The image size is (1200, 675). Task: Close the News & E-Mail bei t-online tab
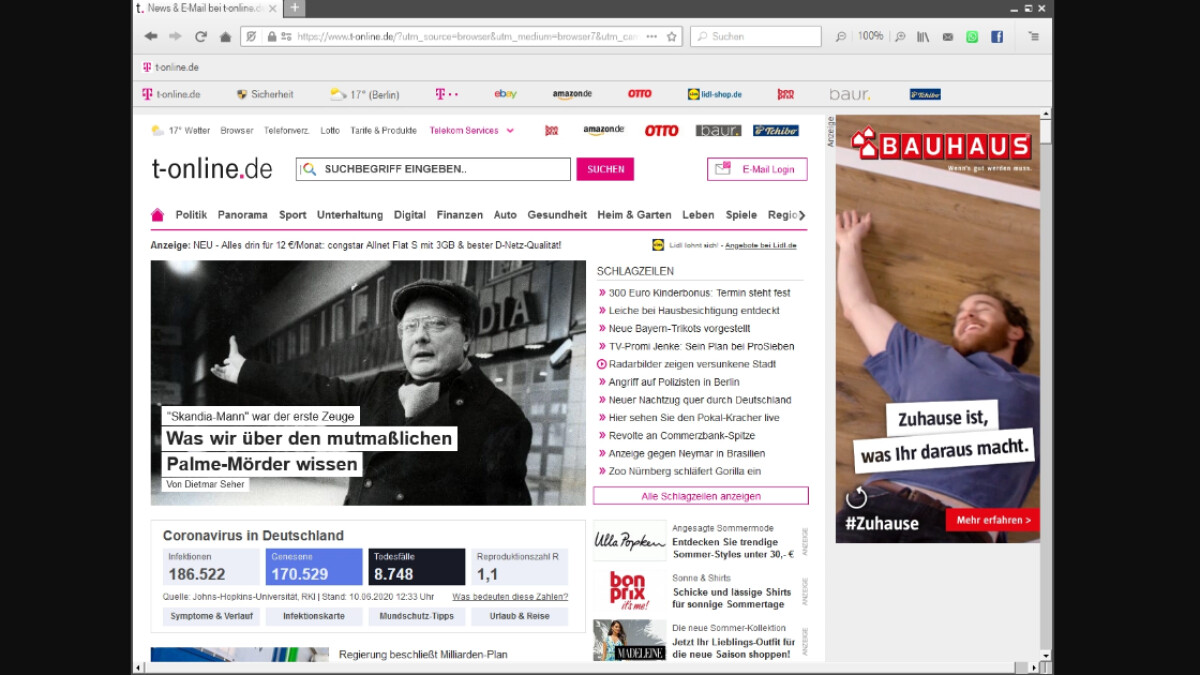click(x=273, y=8)
